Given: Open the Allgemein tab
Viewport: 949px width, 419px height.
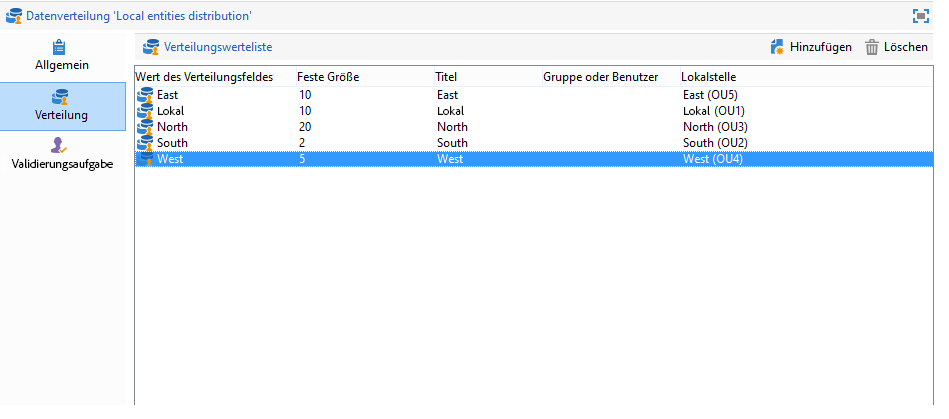Looking at the screenshot, I should pos(63,55).
